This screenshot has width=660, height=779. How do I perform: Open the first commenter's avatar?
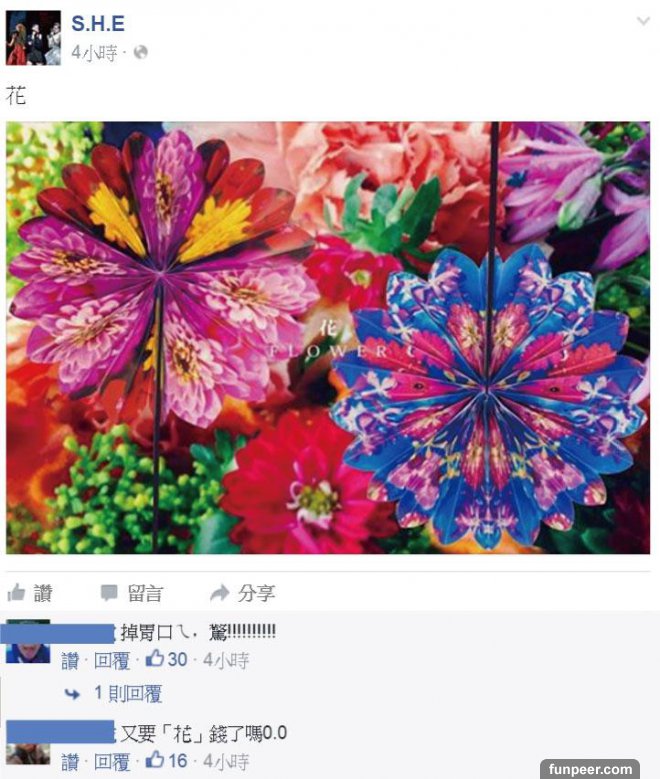(x=28, y=641)
